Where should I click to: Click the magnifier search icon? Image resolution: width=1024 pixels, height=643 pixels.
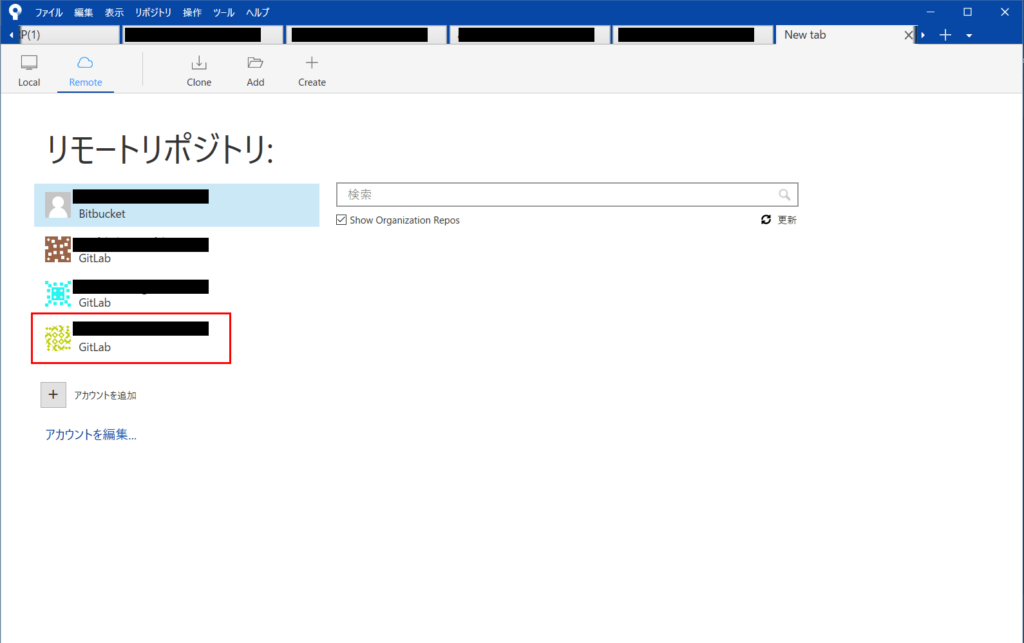point(784,195)
